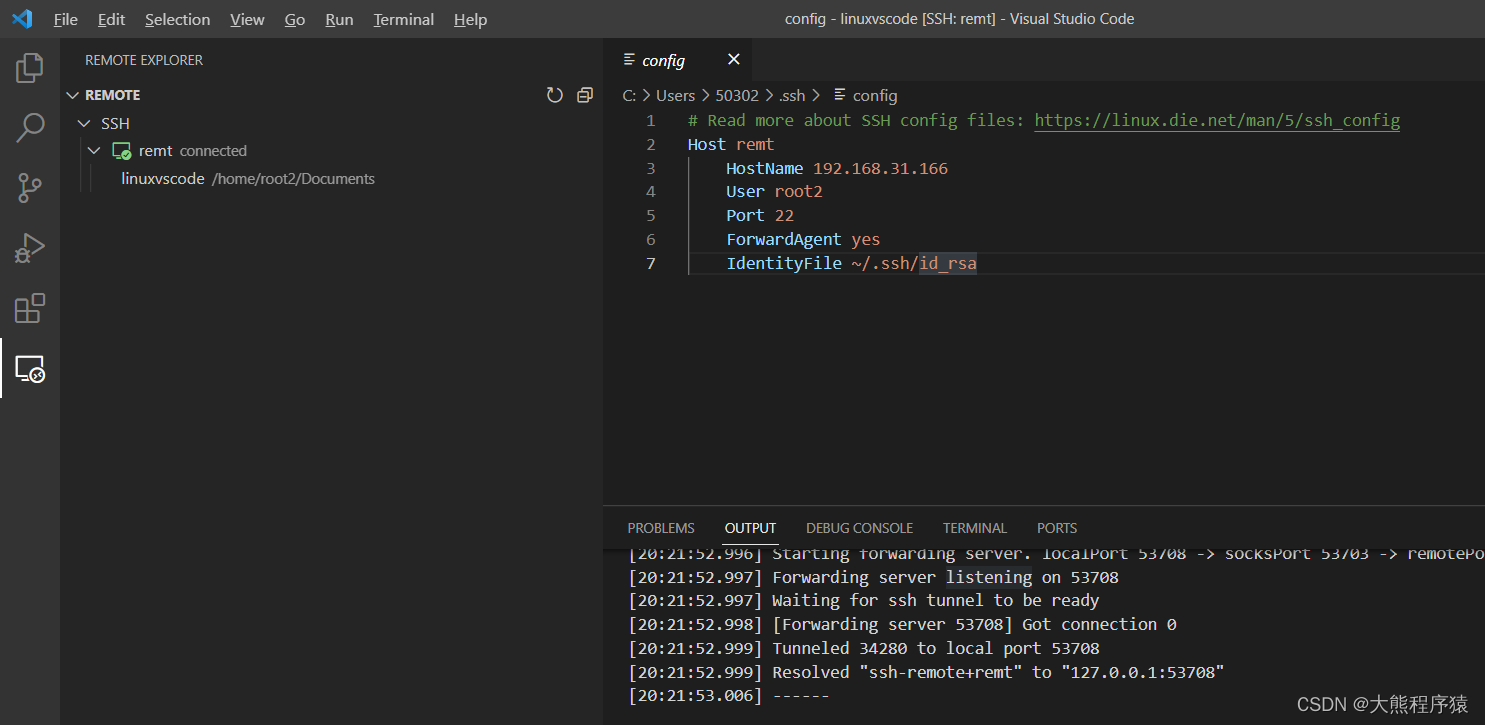Screen dimensions: 1485x725
Task: Open the File menu
Action: click(66, 19)
